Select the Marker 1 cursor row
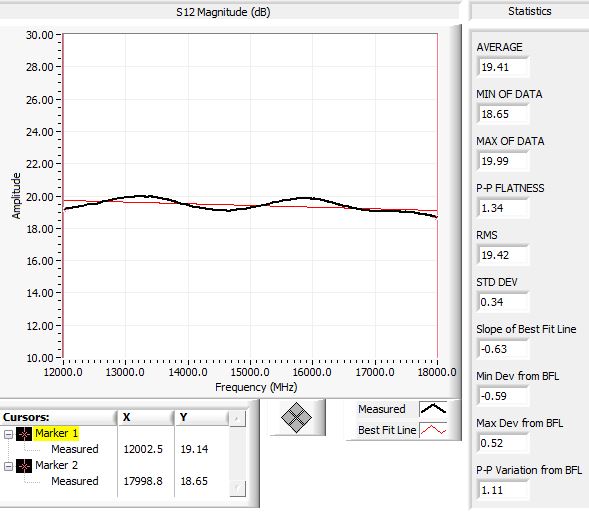The height and width of the screenshot is (512, 589). [56, 433]
